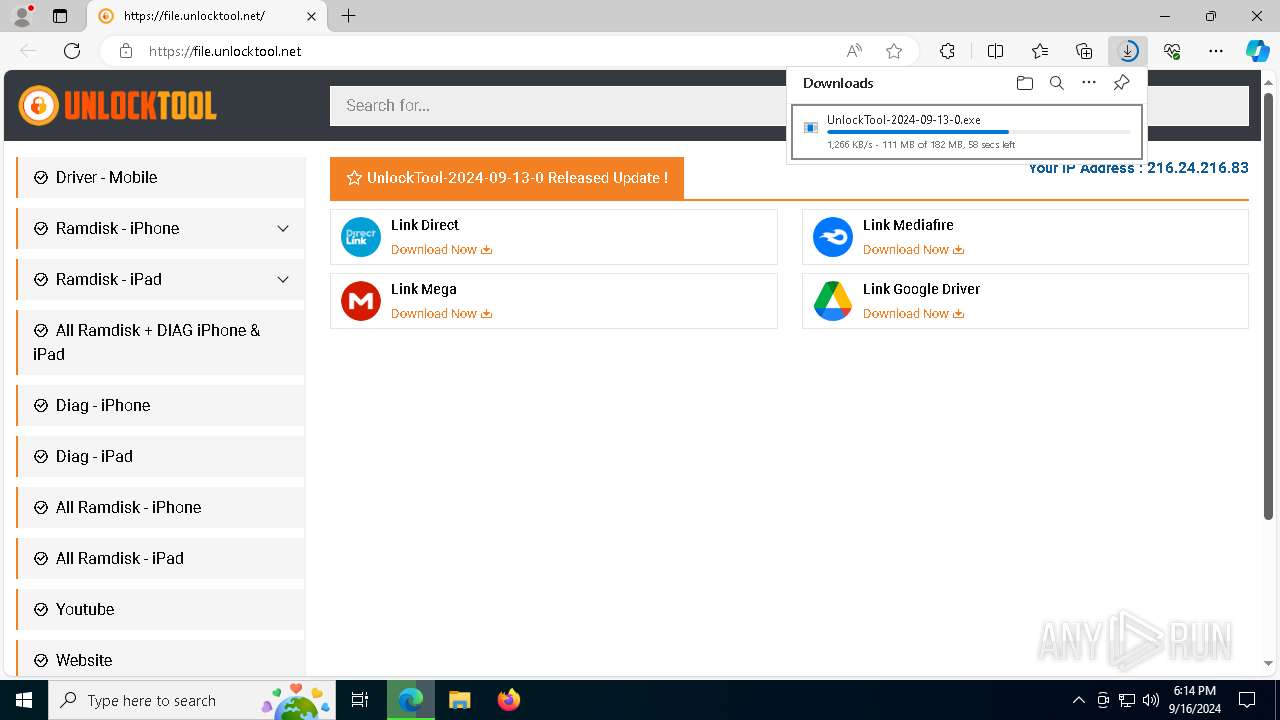Open Tab actions menu icon

60,16
